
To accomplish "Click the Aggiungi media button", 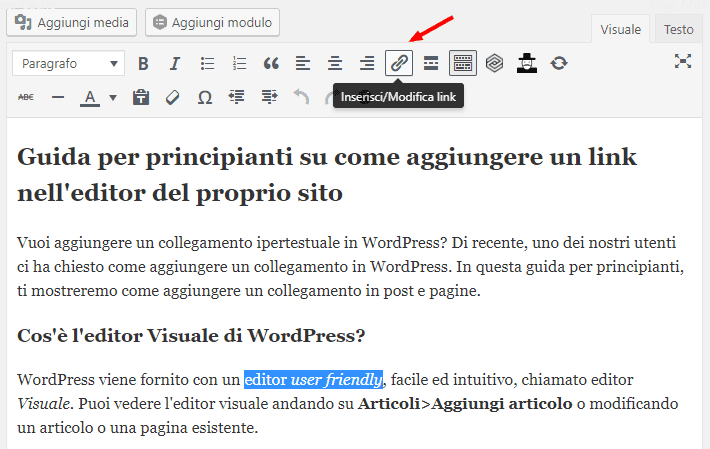I will click(x=72, y=22).
